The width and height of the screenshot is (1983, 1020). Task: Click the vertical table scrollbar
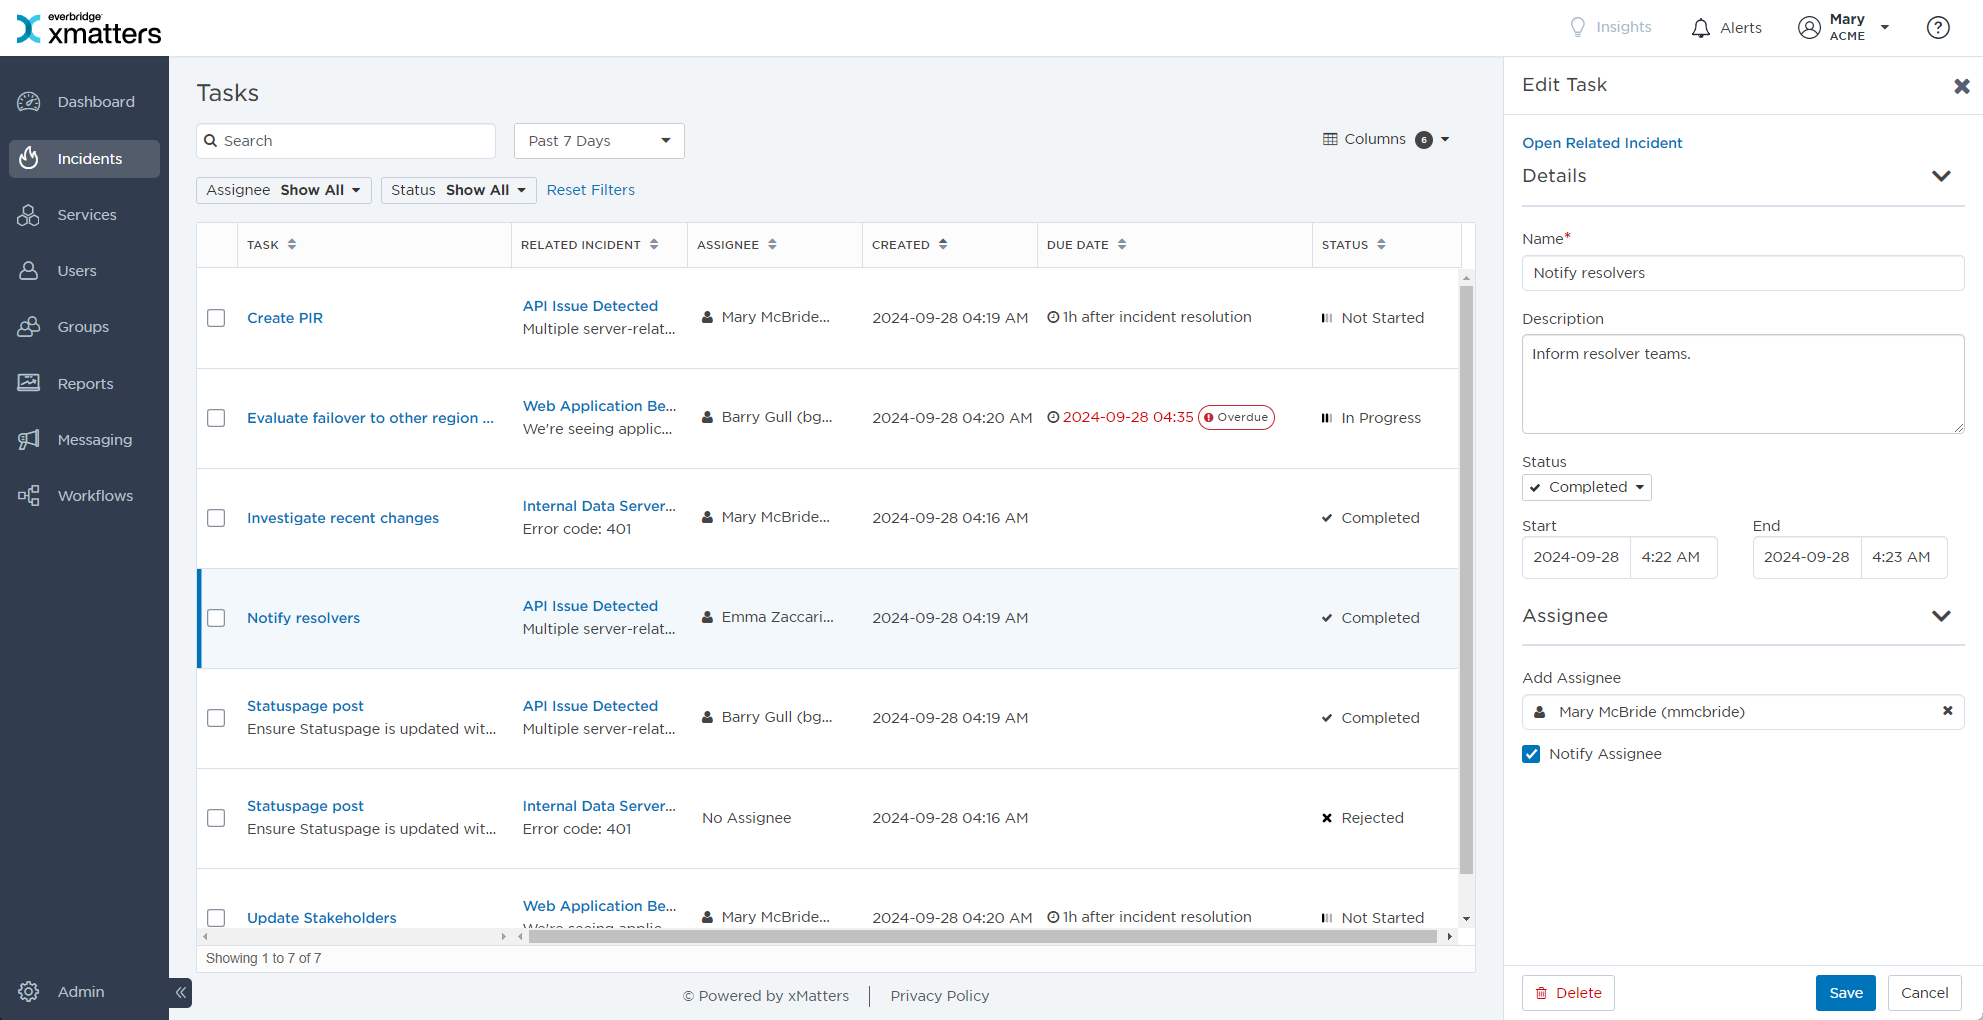1466,580
